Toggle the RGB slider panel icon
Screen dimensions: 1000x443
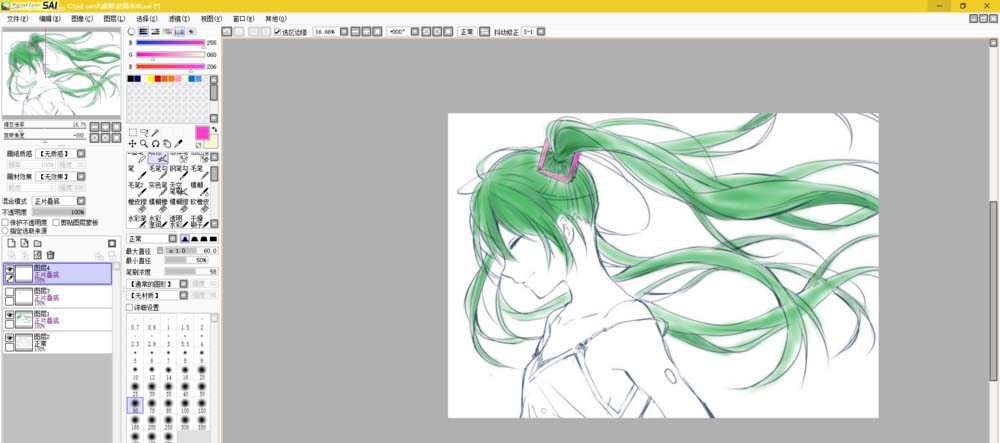143,31
